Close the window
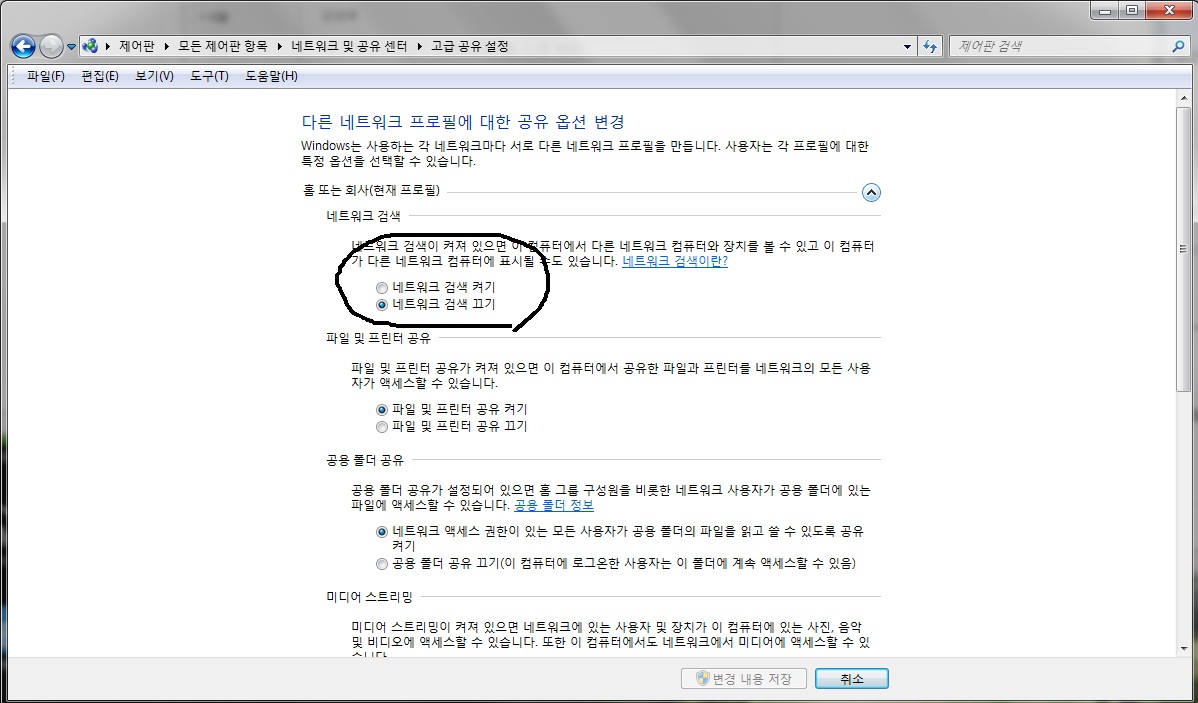Image resolution: width=1198 pixels, height=703 pixels. [x=1169, y=10]
